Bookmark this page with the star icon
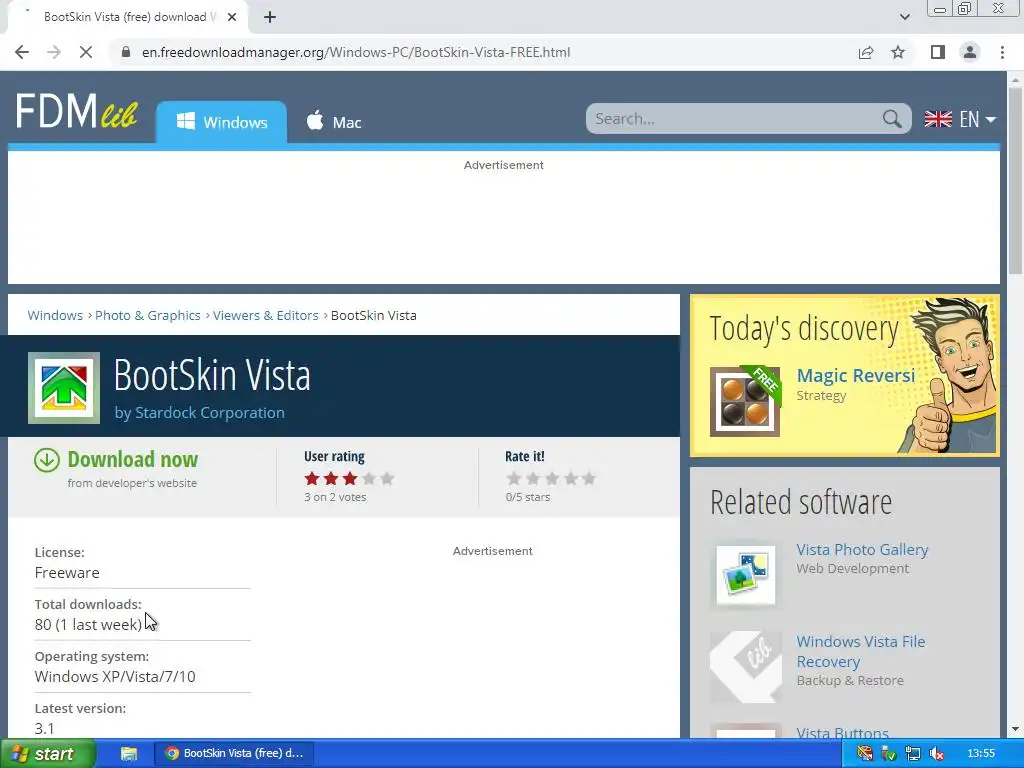1024x768 pixels. 898,52
